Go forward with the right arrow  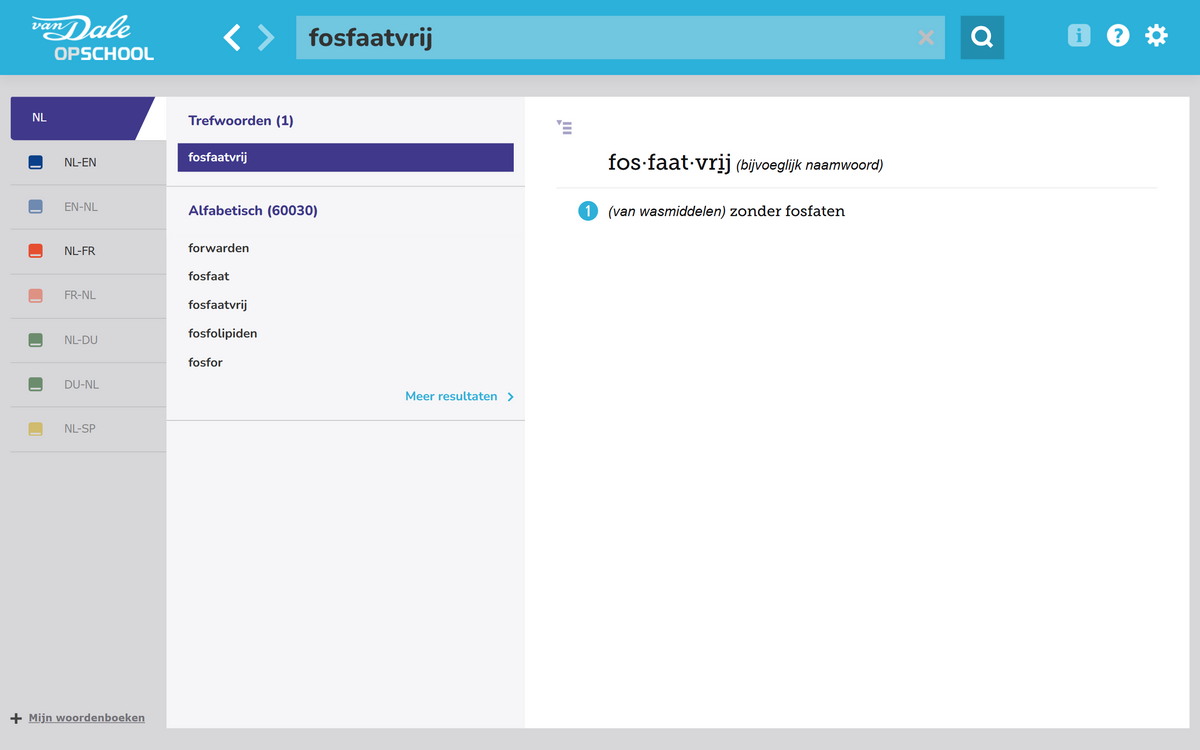pyautogui.click(x=266, y=38)
